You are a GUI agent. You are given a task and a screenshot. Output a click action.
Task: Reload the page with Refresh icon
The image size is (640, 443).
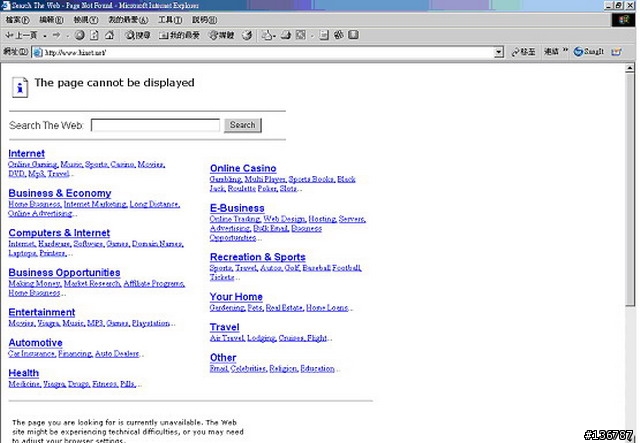[x=94, y=36]
